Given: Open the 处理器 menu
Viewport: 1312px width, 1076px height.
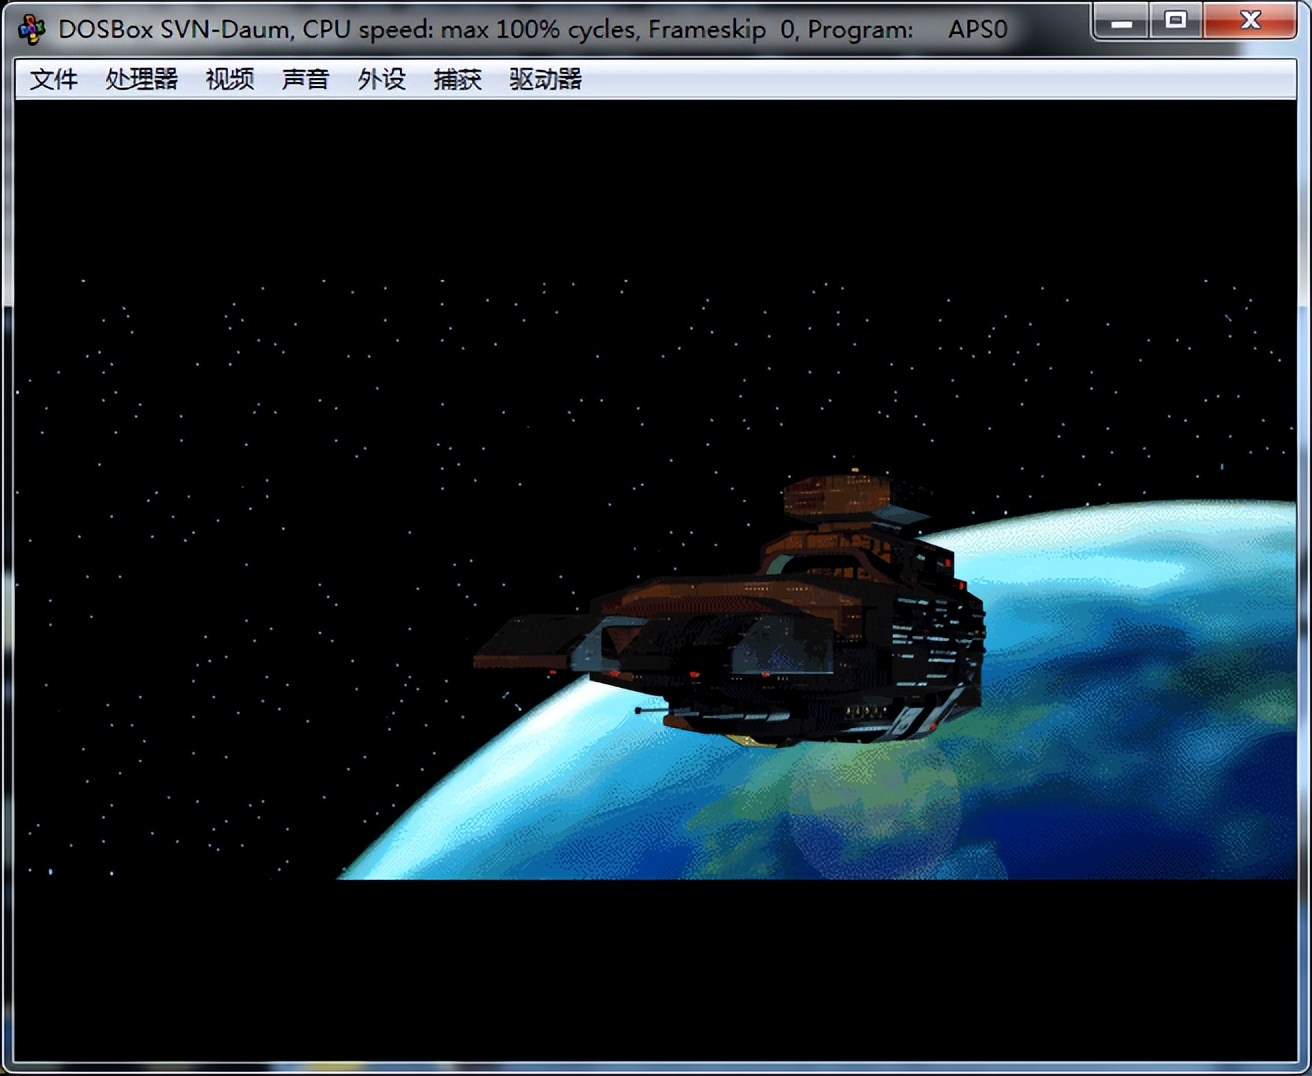Looking at the screenshot, I should tap(141, 79).
